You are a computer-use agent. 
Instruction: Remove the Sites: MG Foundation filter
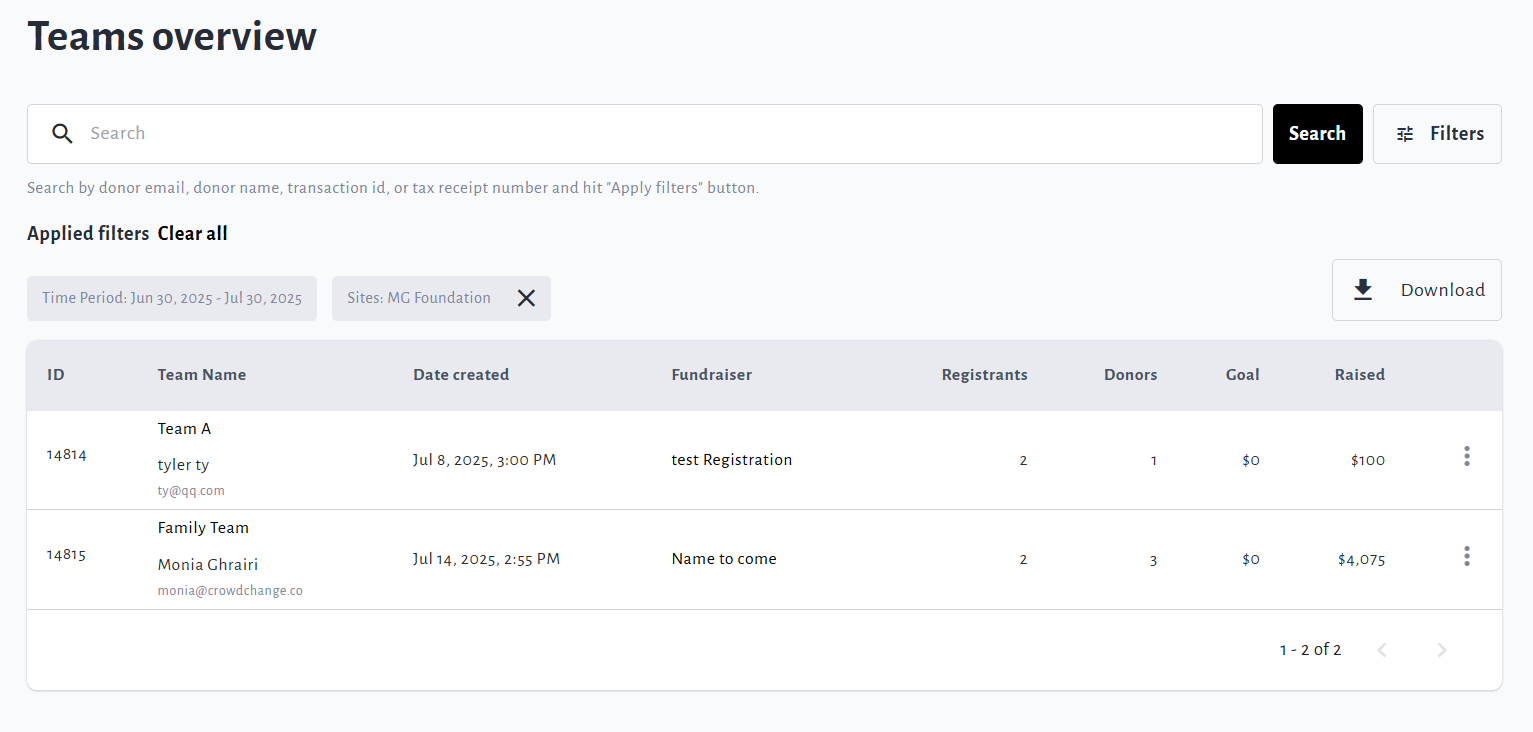(526, 298)
